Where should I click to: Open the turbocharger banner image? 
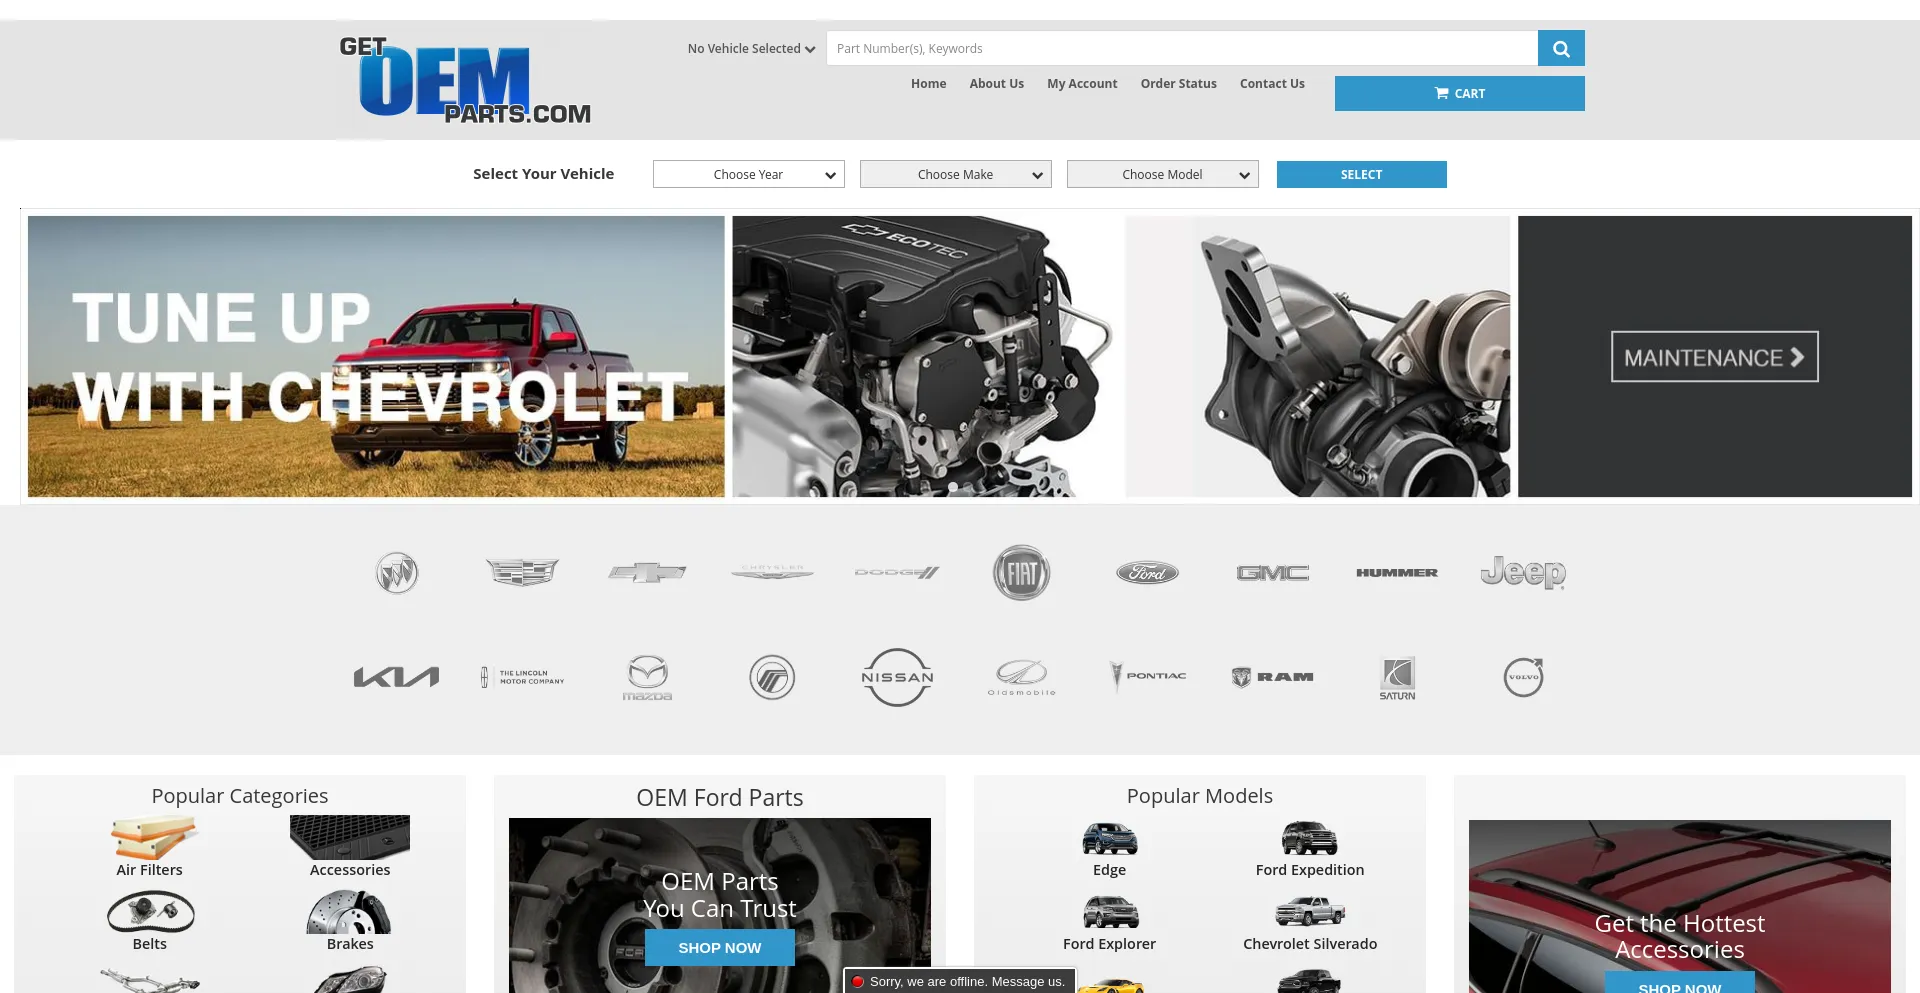tap(1318, 357)
